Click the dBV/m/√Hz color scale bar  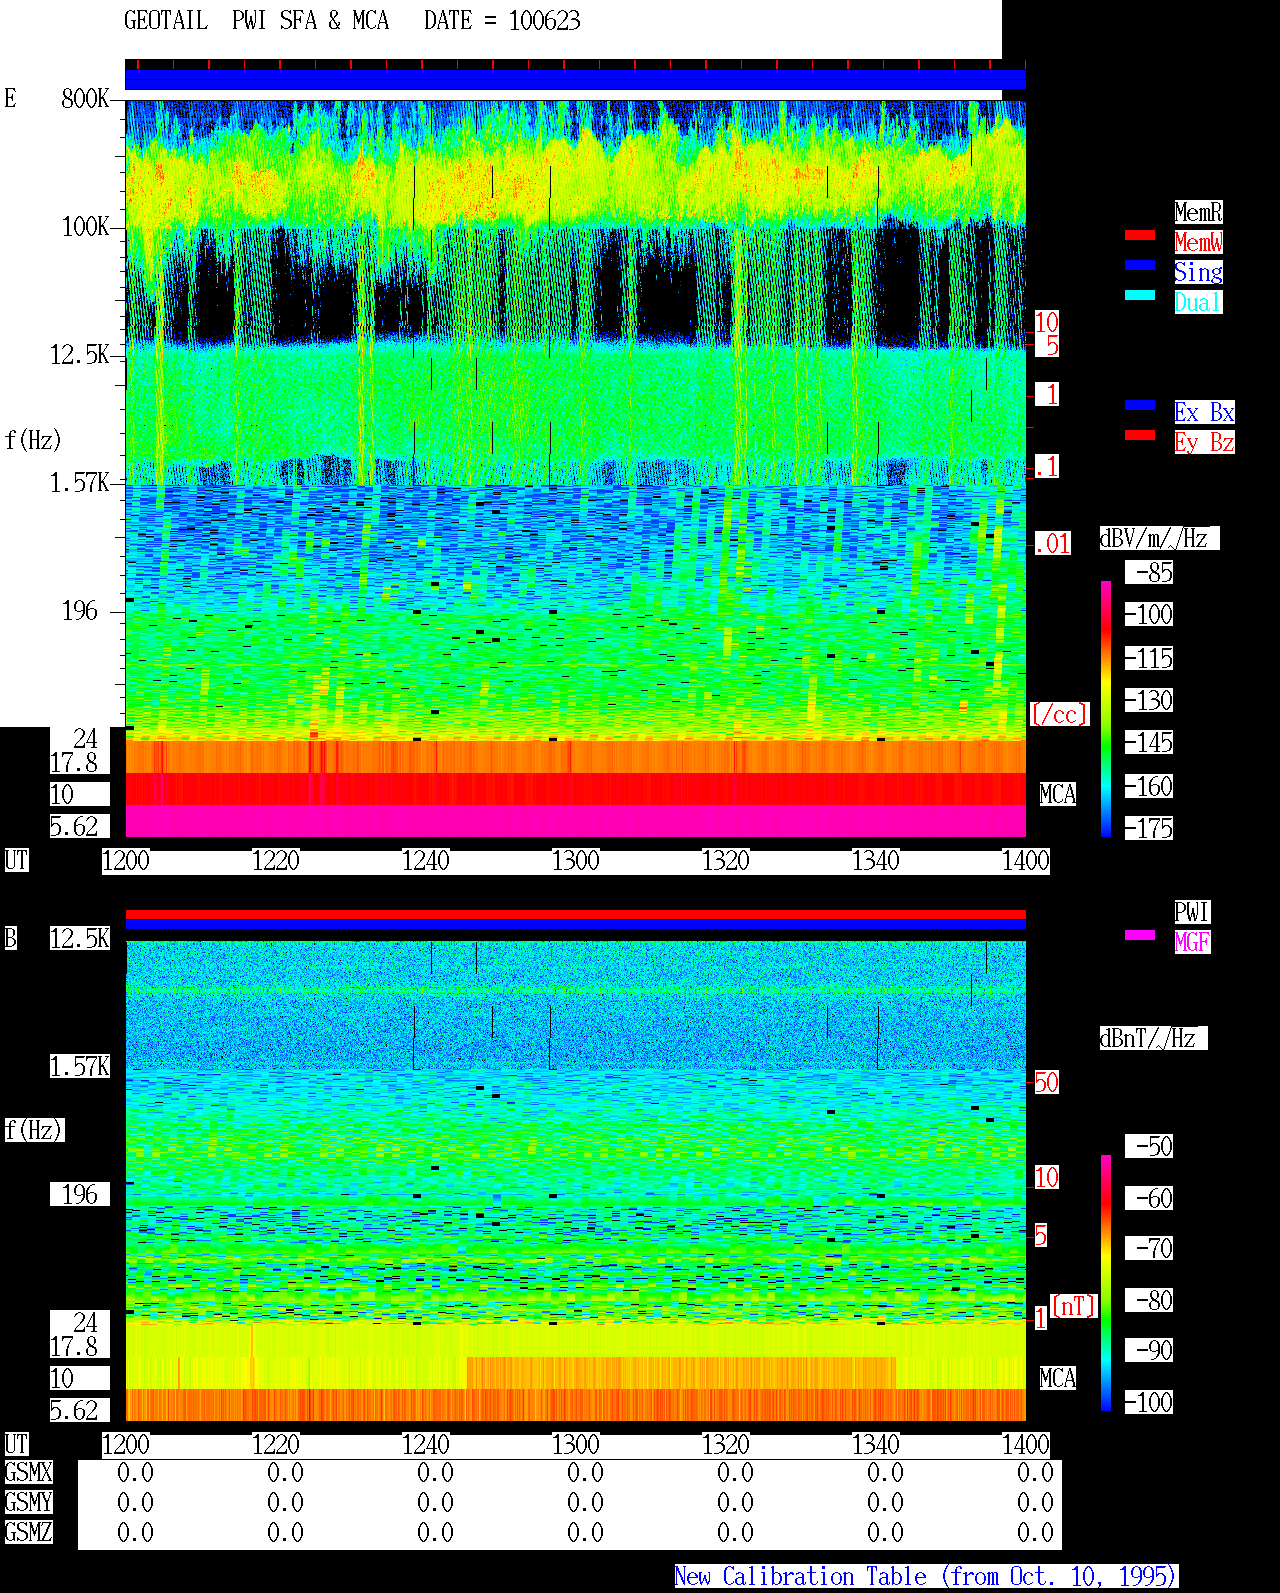pos(1106,708)
